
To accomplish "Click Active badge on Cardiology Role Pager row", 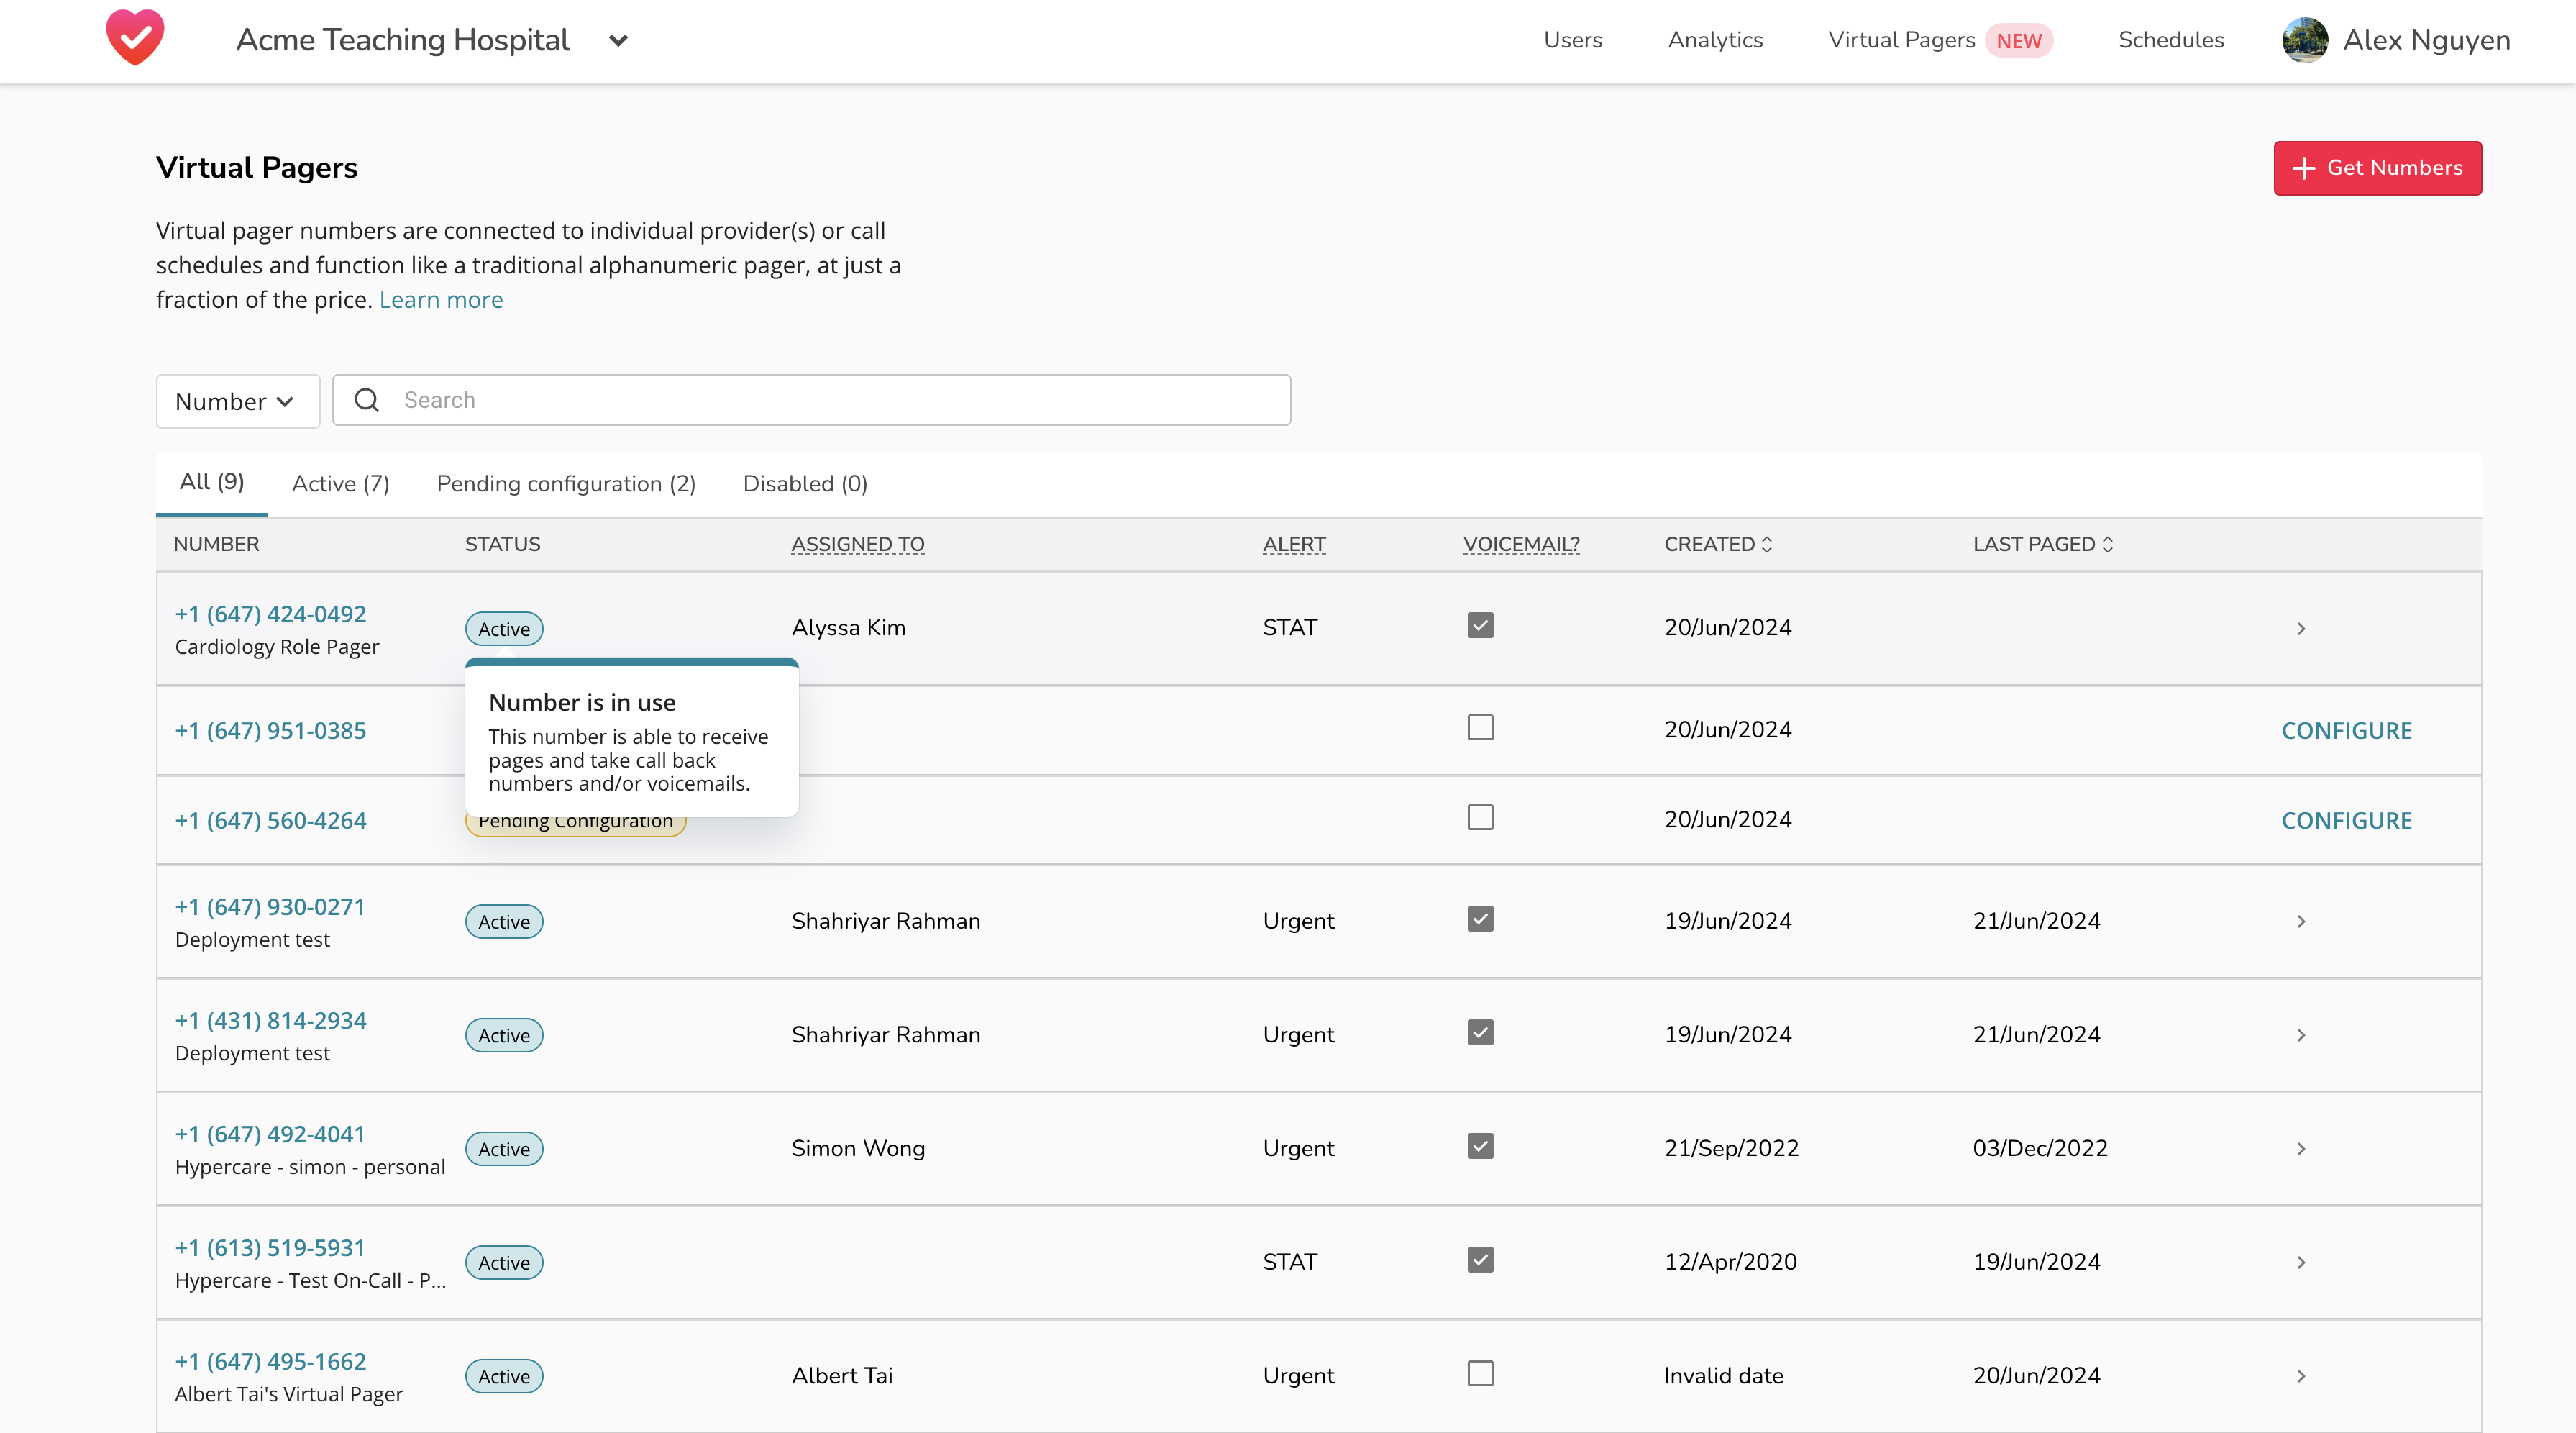I will pos(504,629).
